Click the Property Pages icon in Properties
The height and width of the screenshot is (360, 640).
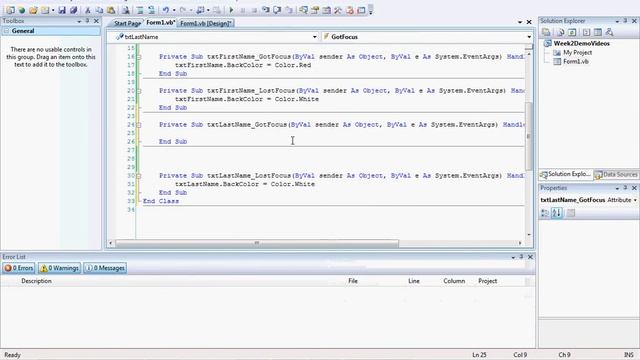(571, 213)
